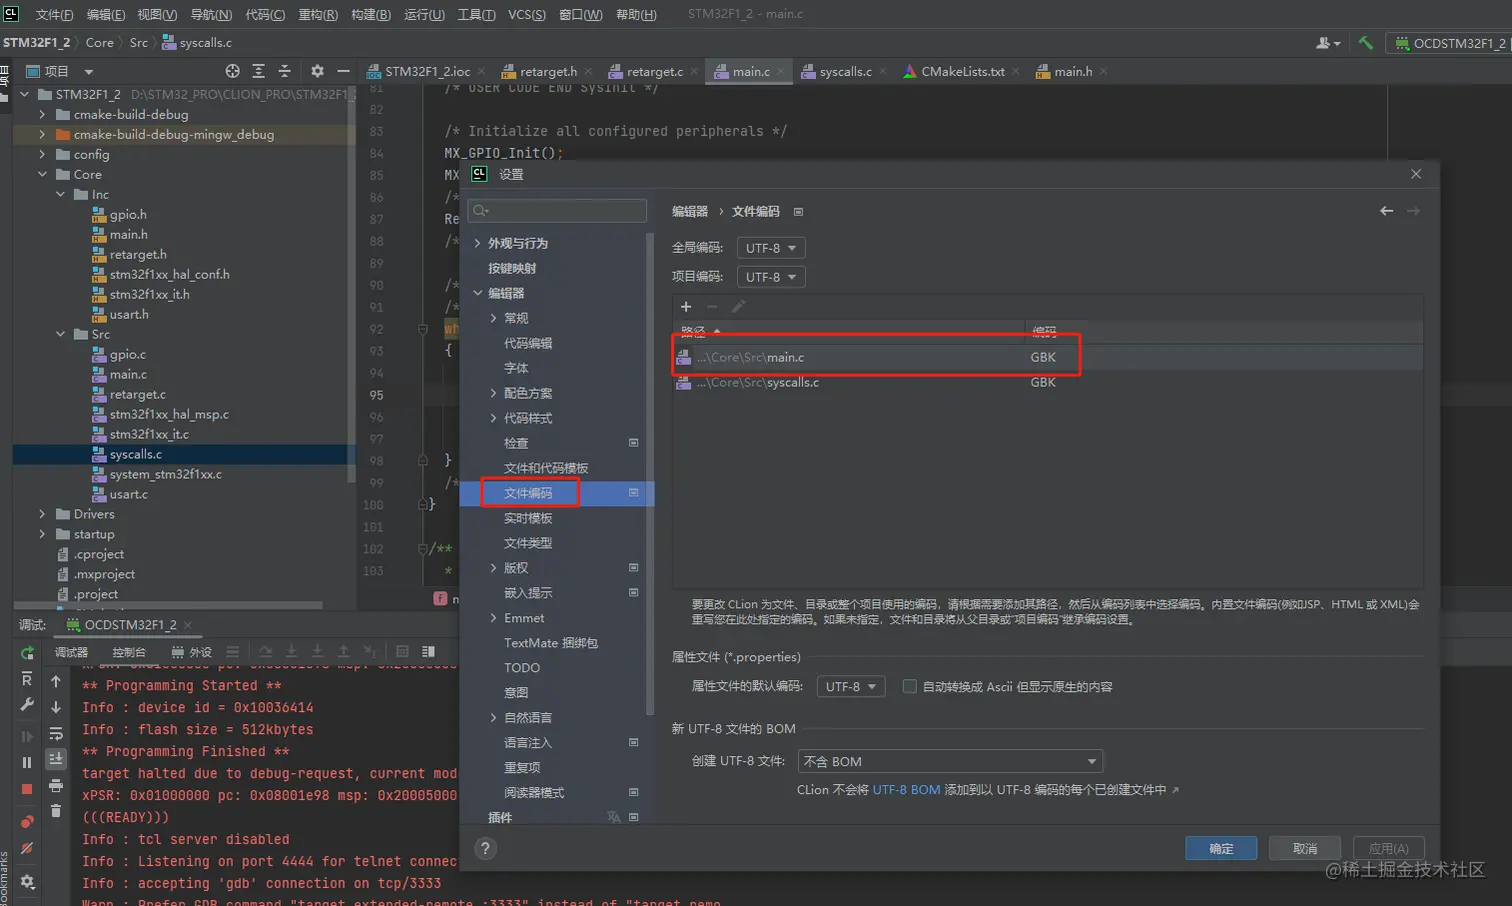1512x906 pixels.
Task: Toggle soft-wrap in the debug console
Action: [56, 733]
